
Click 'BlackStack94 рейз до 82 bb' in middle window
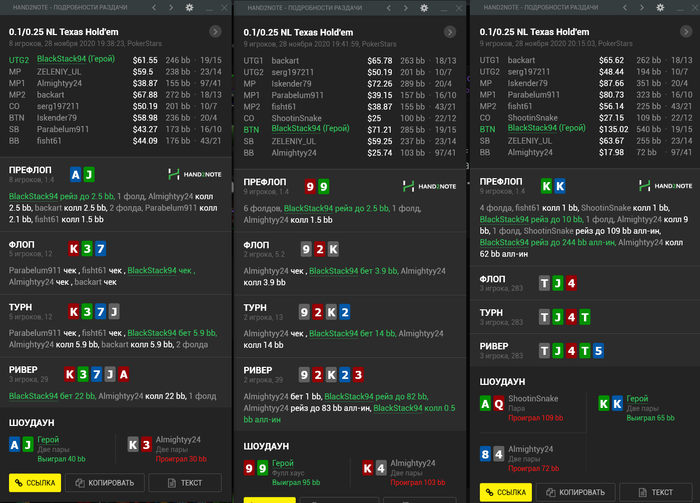pos(376,396)
